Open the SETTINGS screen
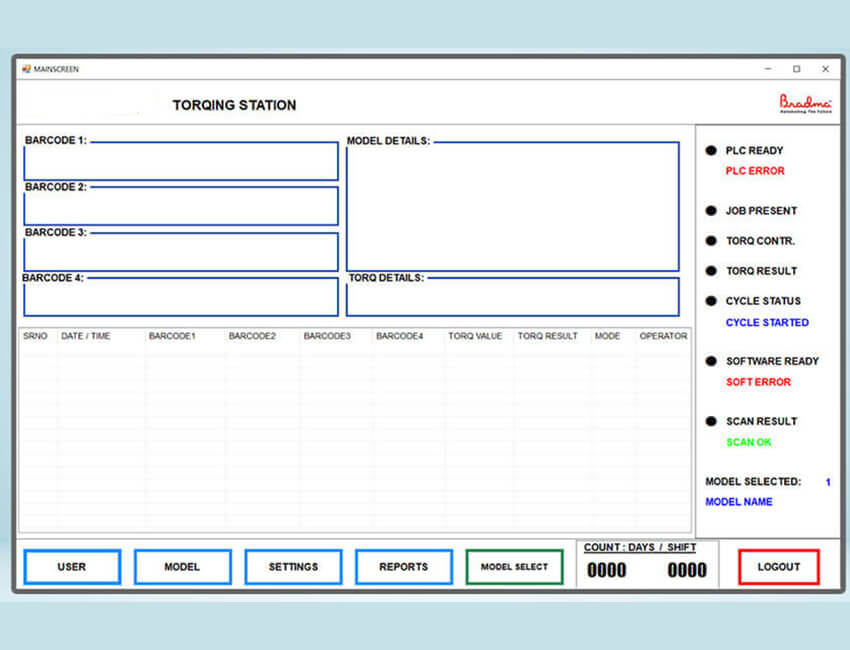 (293, 567)
